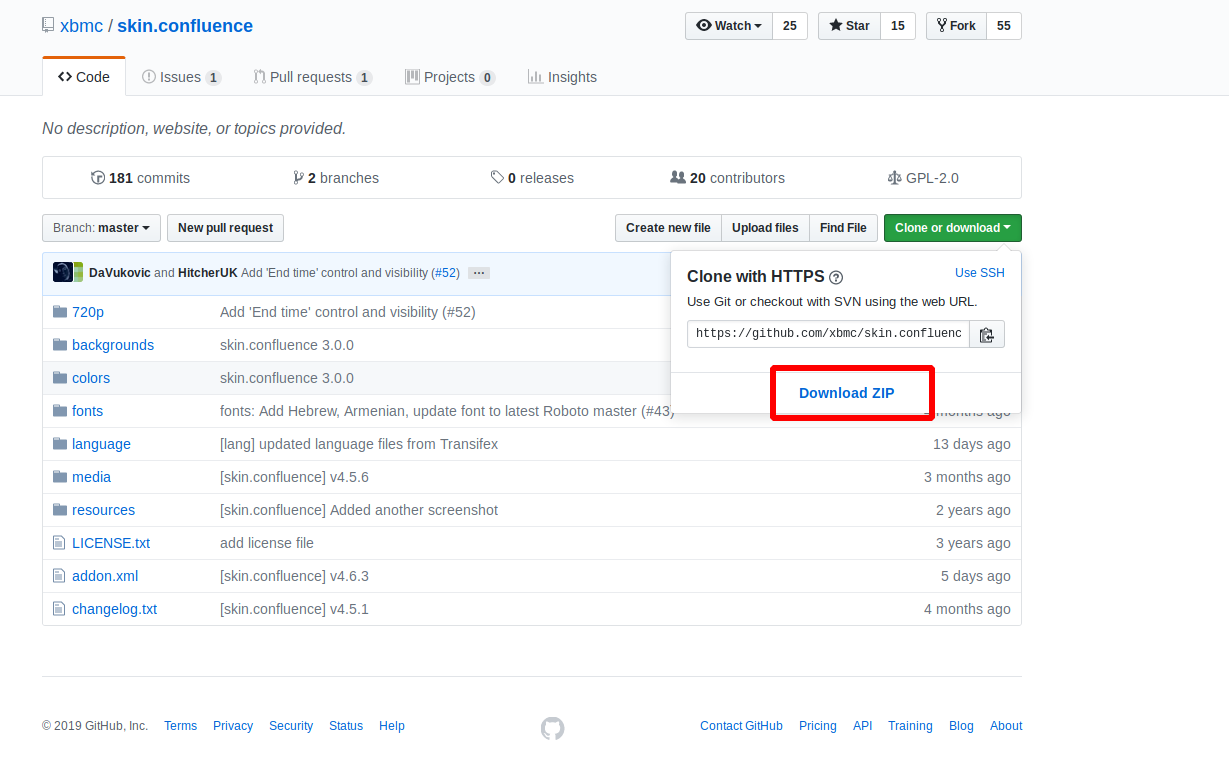Open the Issues tab
Screen dimensions: 1229x767
[x=182, y=77]
